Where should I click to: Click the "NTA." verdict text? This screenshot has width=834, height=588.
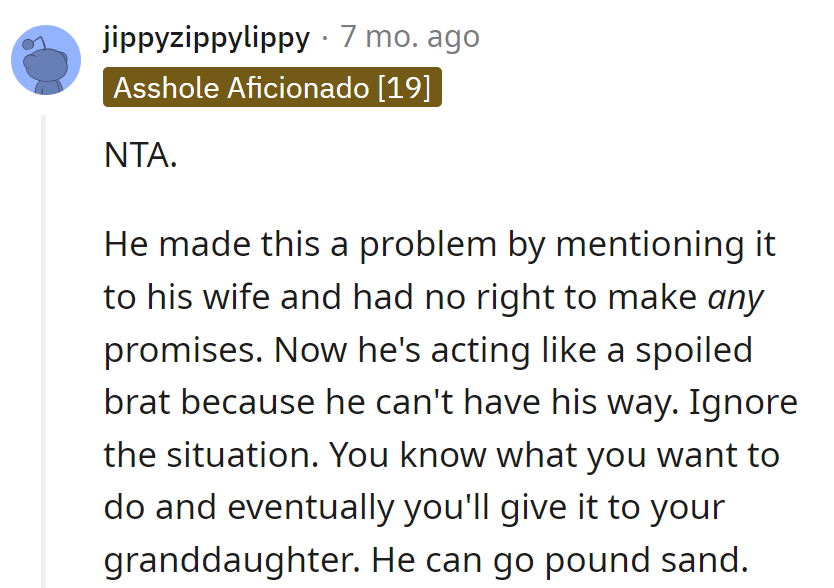click(141, 155)
